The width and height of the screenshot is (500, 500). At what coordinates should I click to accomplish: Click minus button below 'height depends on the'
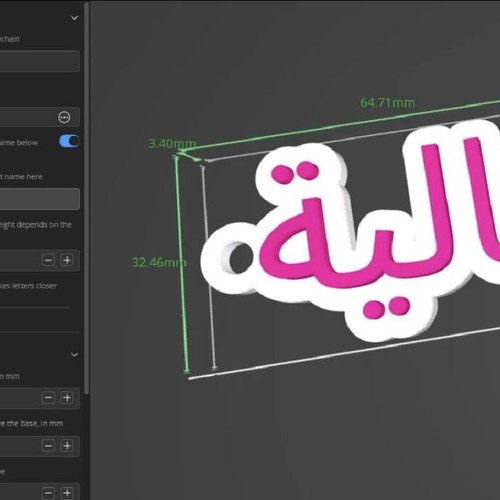coord(48,260)
